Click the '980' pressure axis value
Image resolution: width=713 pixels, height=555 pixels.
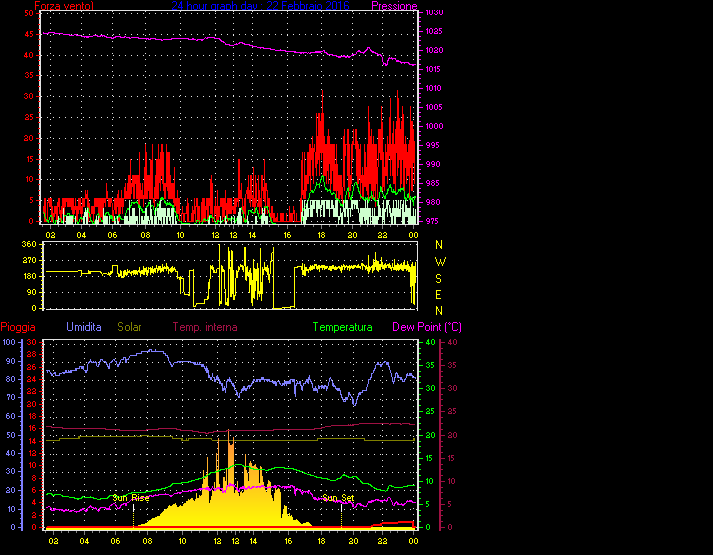point(433,202)
